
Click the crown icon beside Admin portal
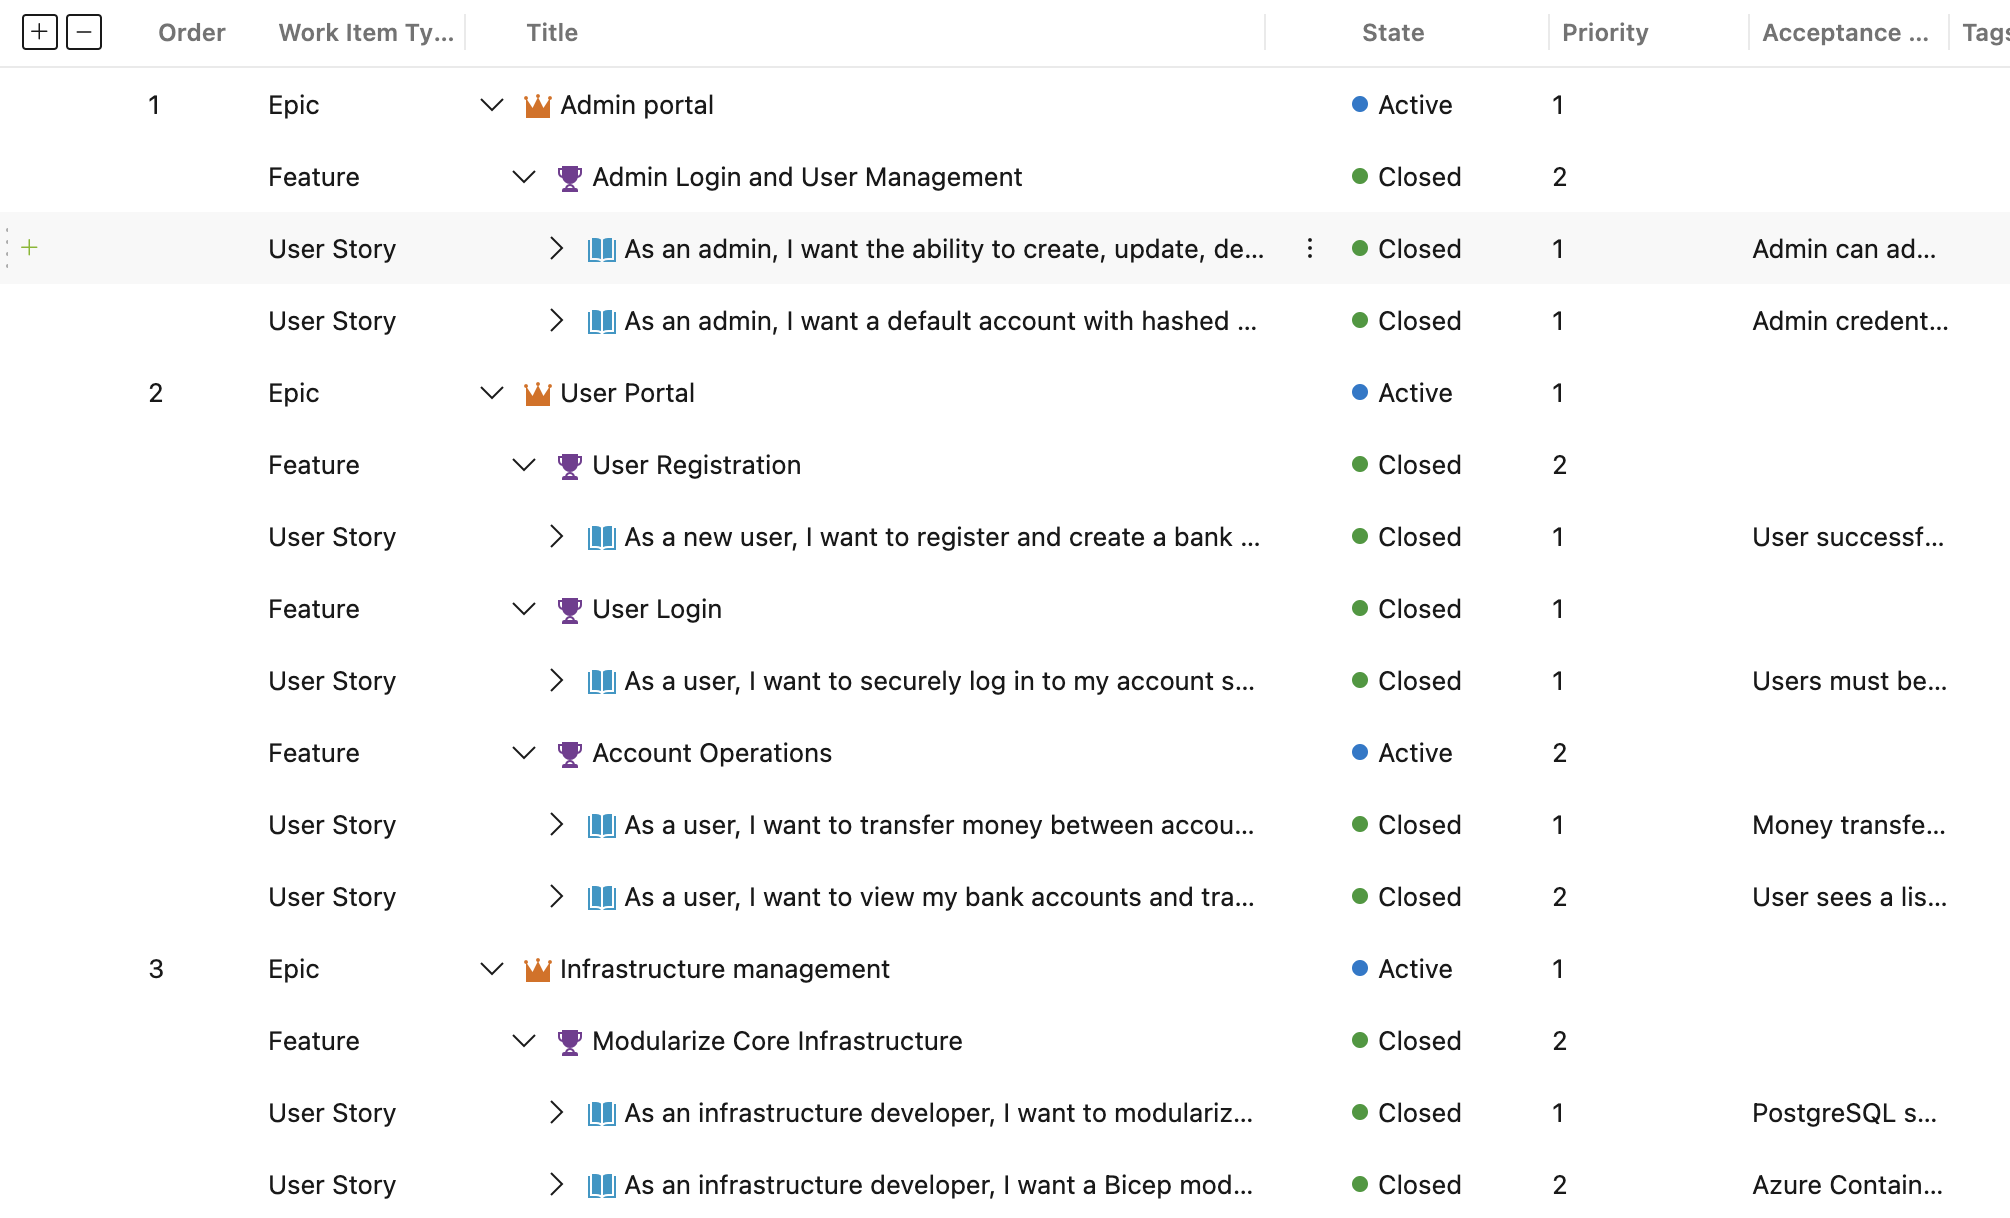coord(537,105)
